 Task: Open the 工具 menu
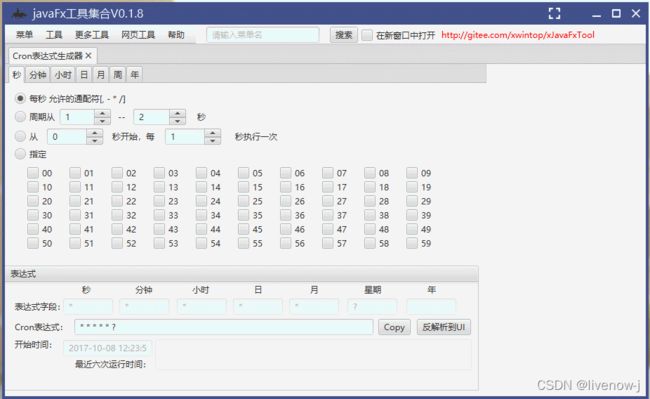click(54, 35)
